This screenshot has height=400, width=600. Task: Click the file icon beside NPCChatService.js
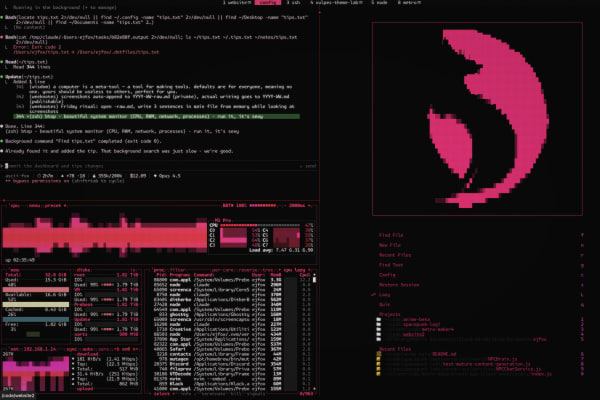[x=378, y=369]
